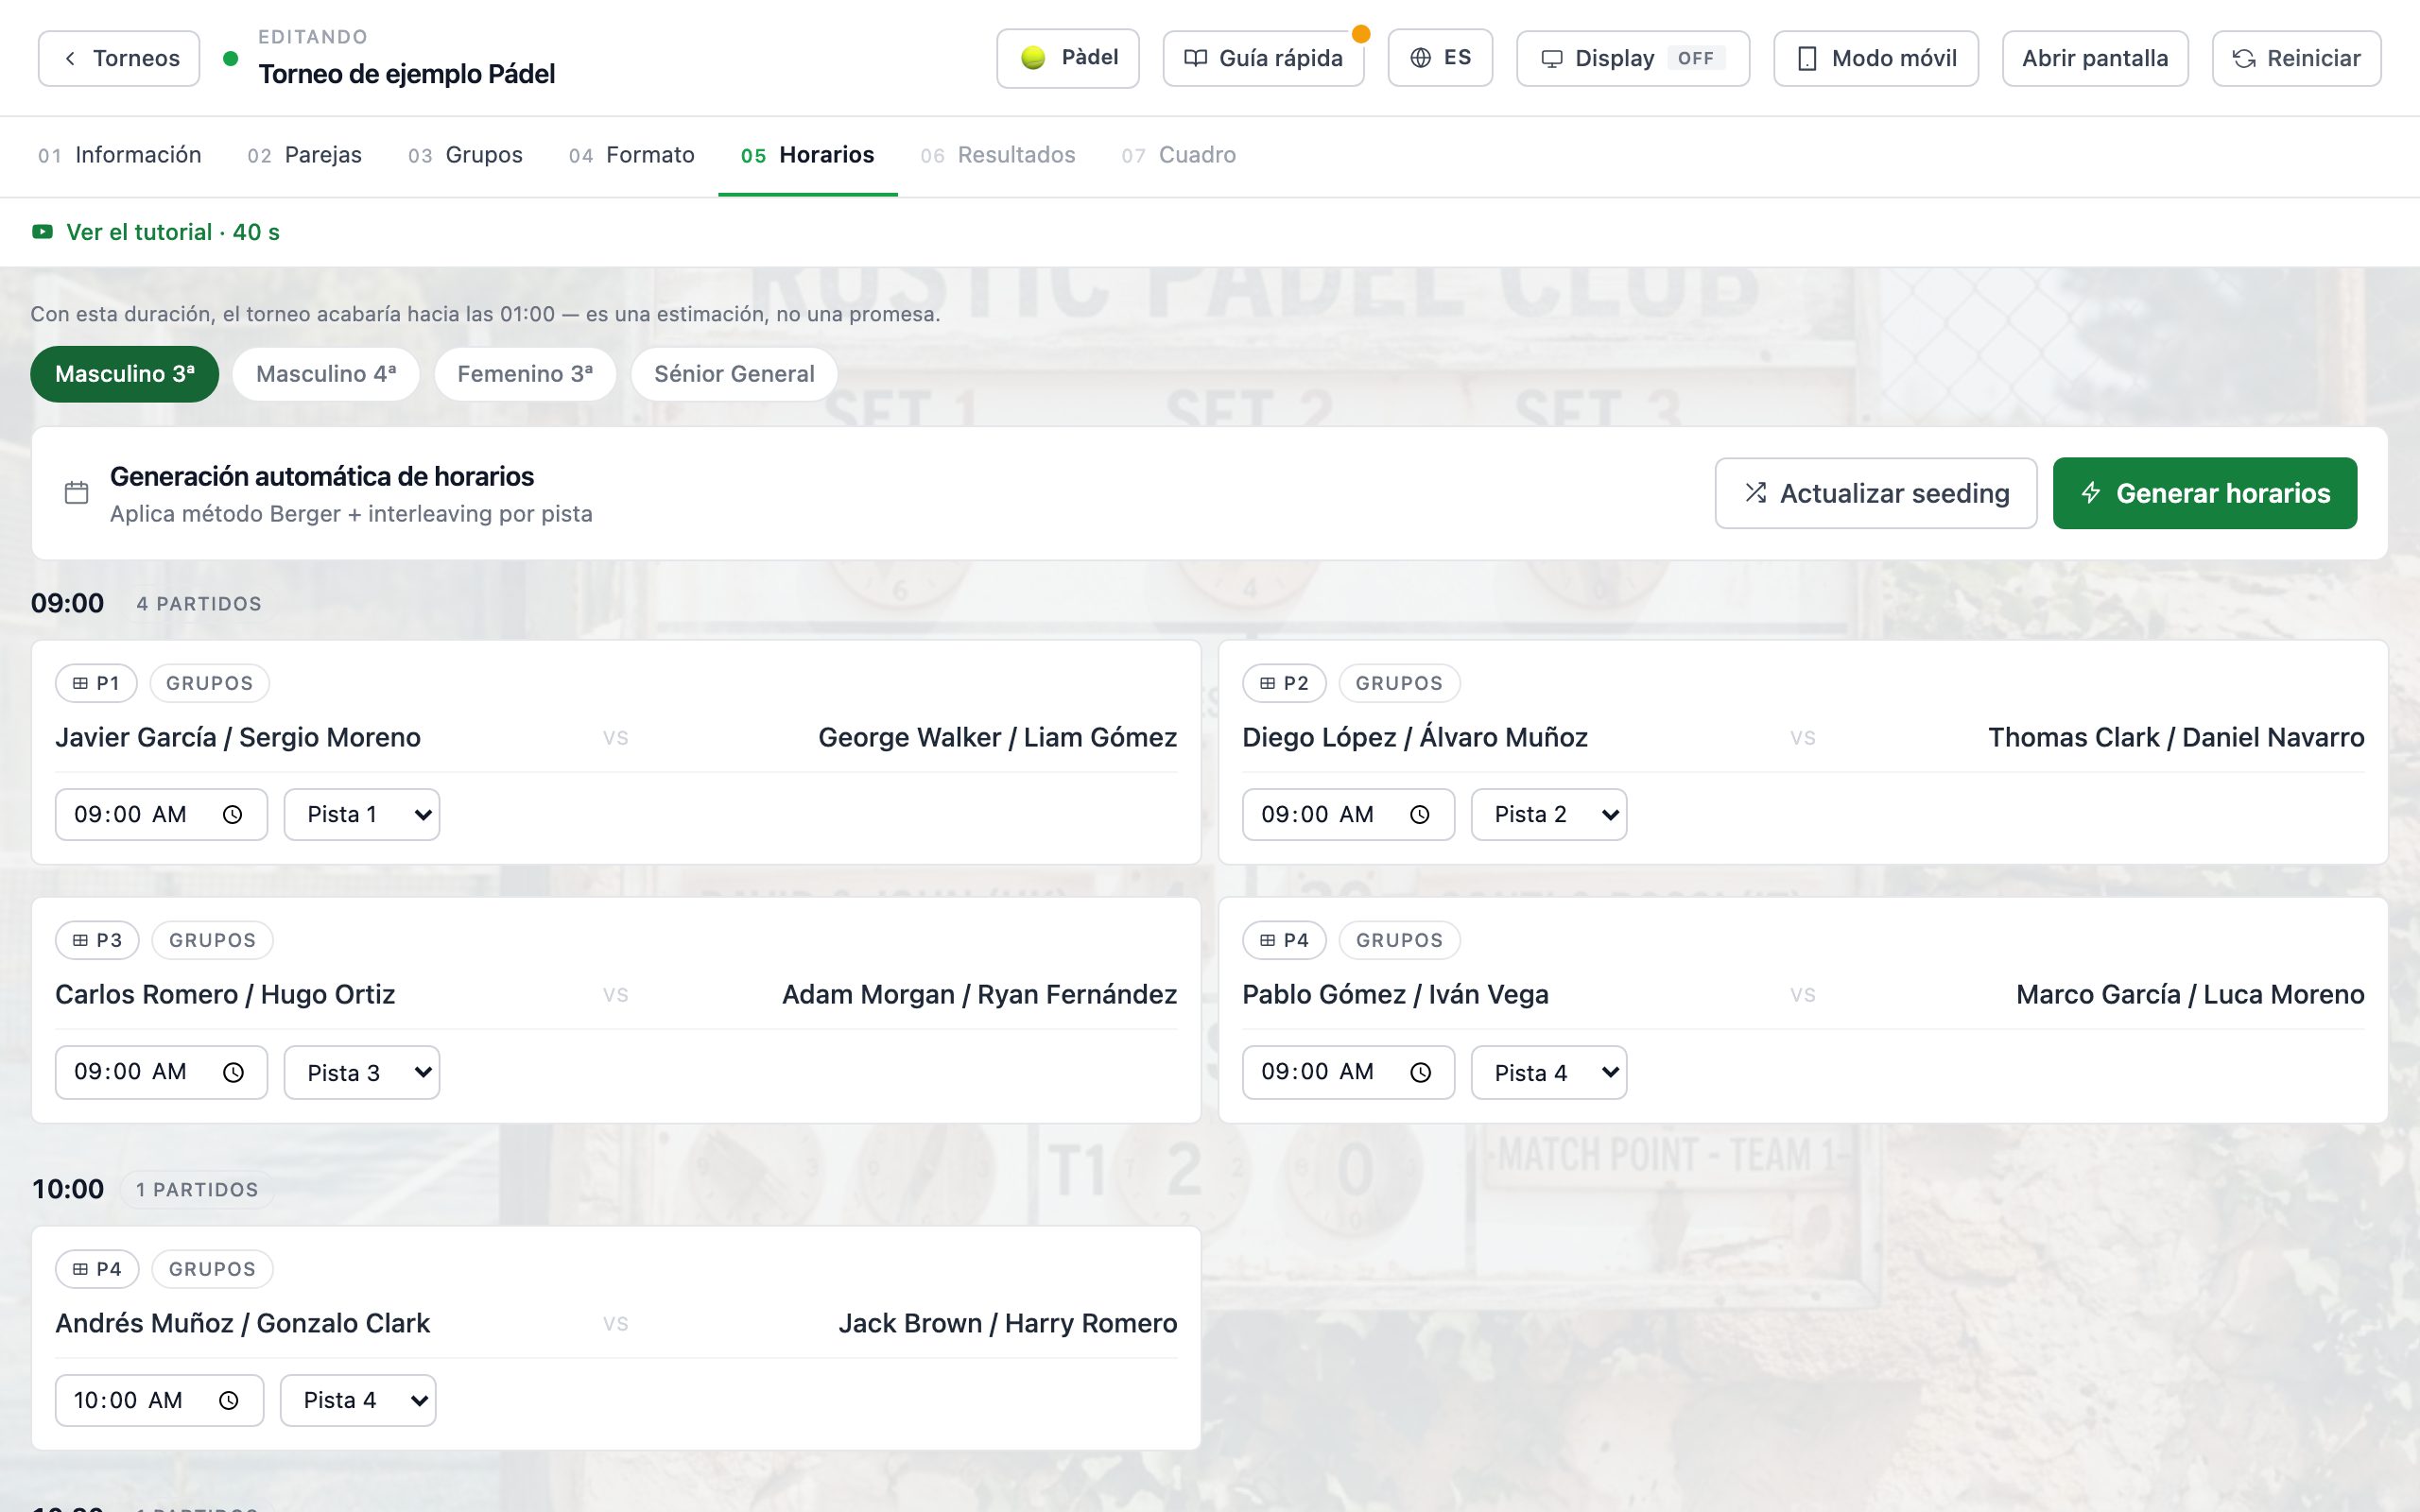The height and width of the screenshot is (1512, 2420).
Task: Click the GRUPOS badge in Javier García match
Action: pyautogui.click(x=210, y=683)
